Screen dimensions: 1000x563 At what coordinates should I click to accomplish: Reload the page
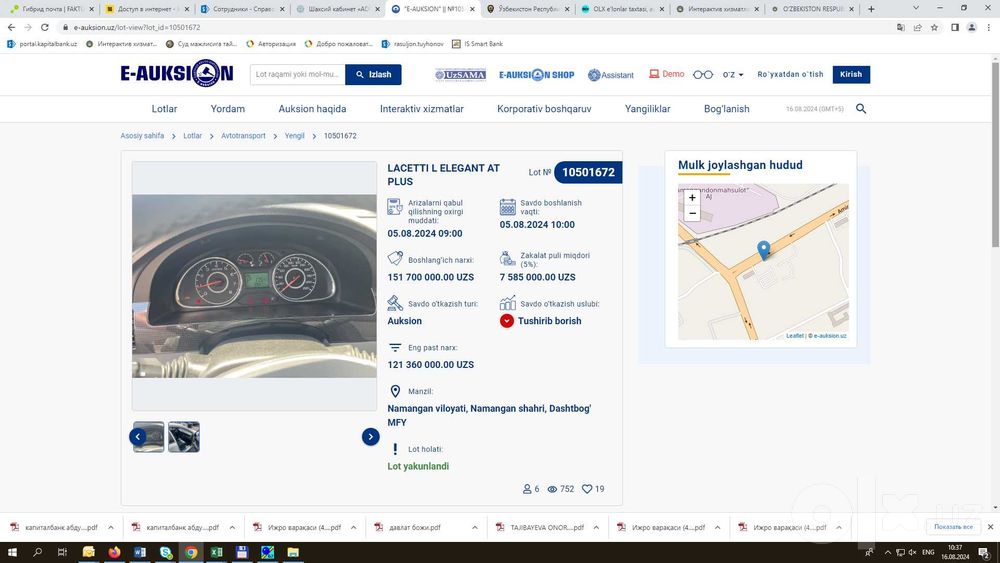click(x=45, y=27)
